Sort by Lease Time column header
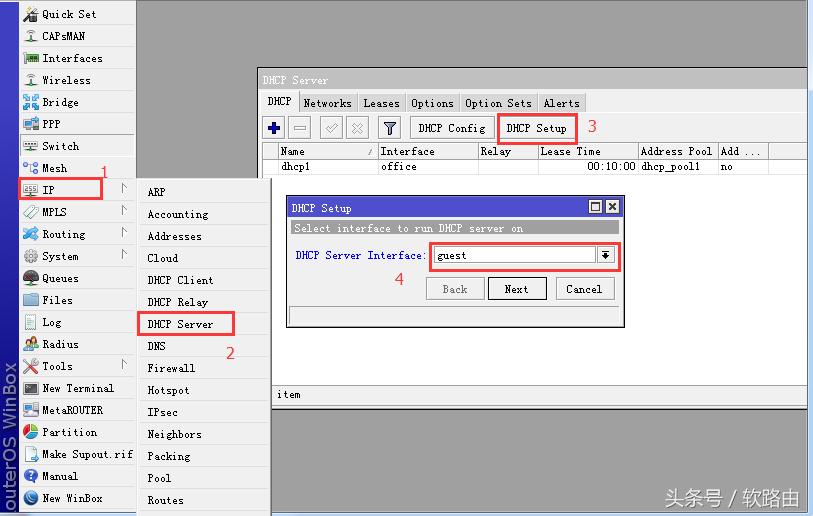The image size is (813, 516). pos(587,151)
